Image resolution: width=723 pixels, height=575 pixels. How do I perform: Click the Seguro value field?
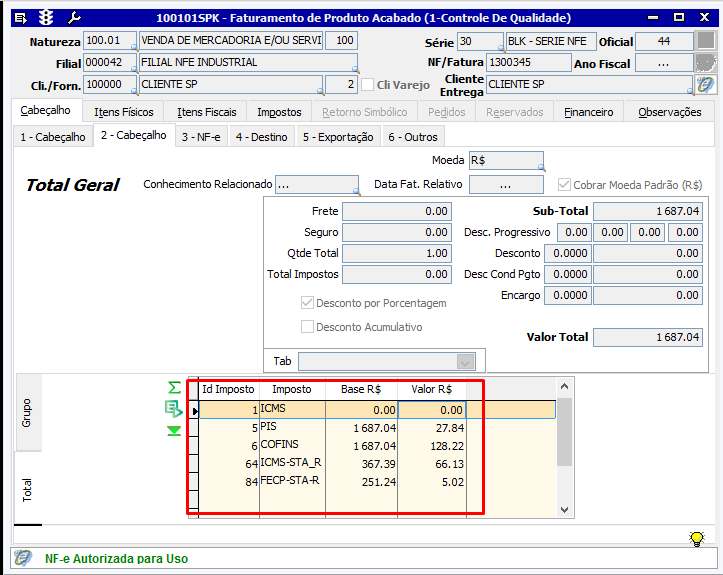397,232
